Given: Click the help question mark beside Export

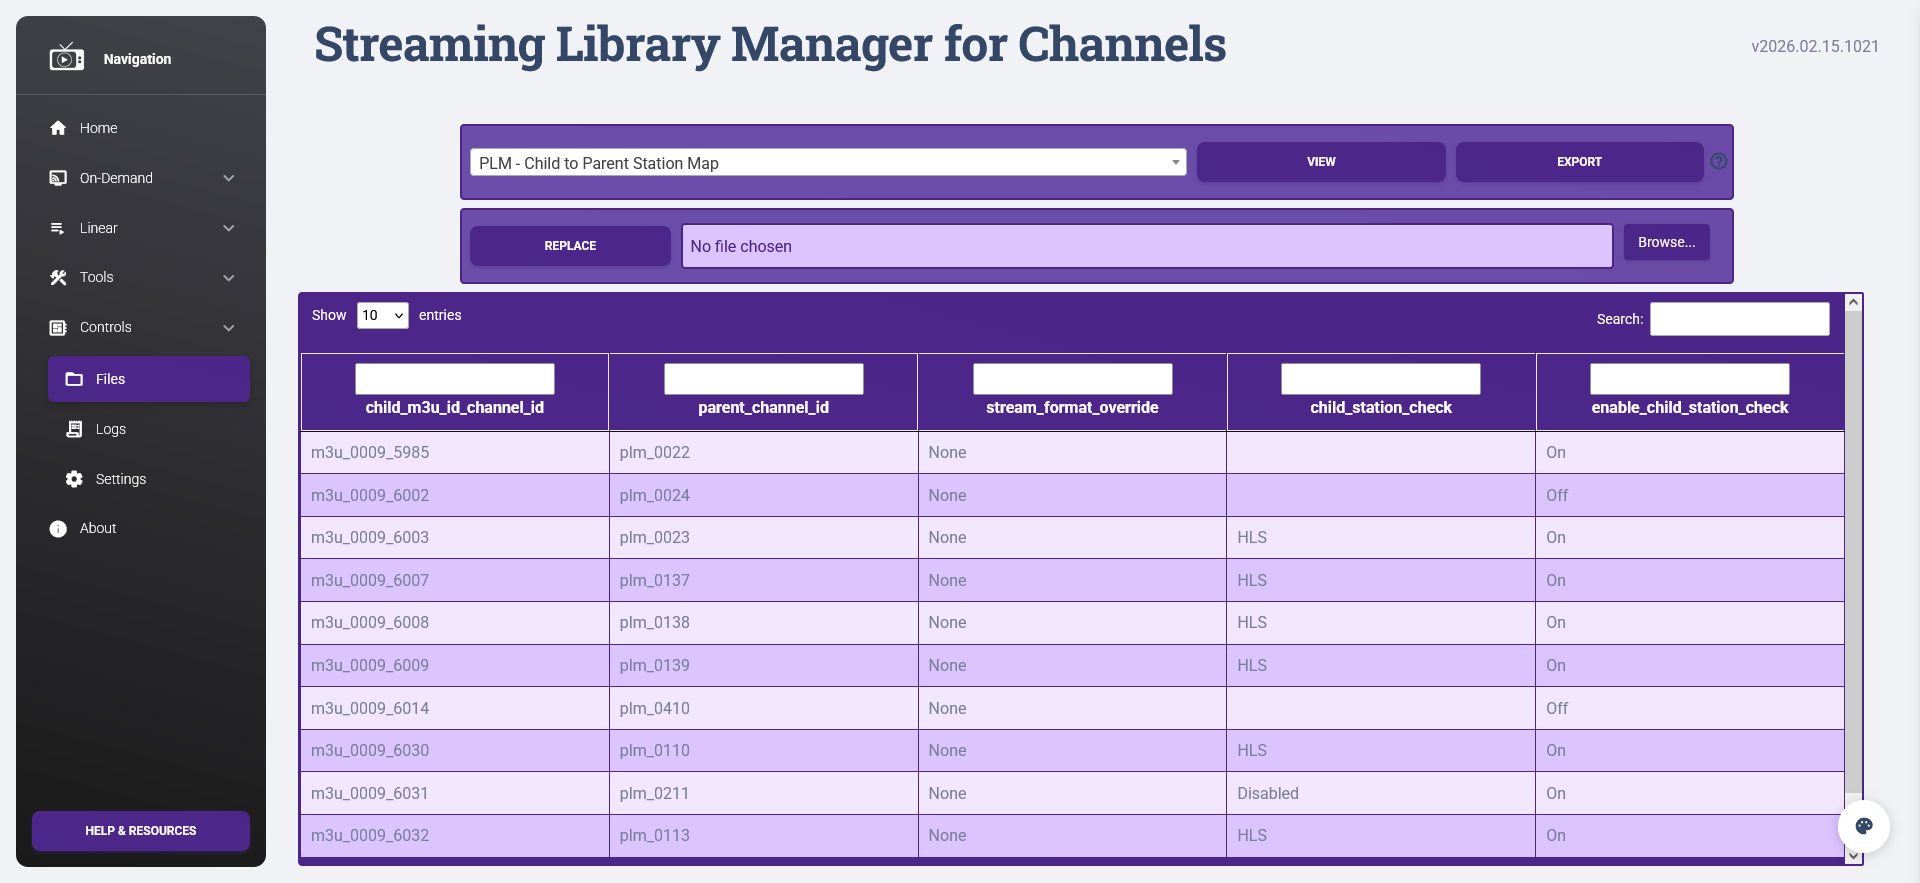Looking at the screenshot, I should tap(1718, 162).
